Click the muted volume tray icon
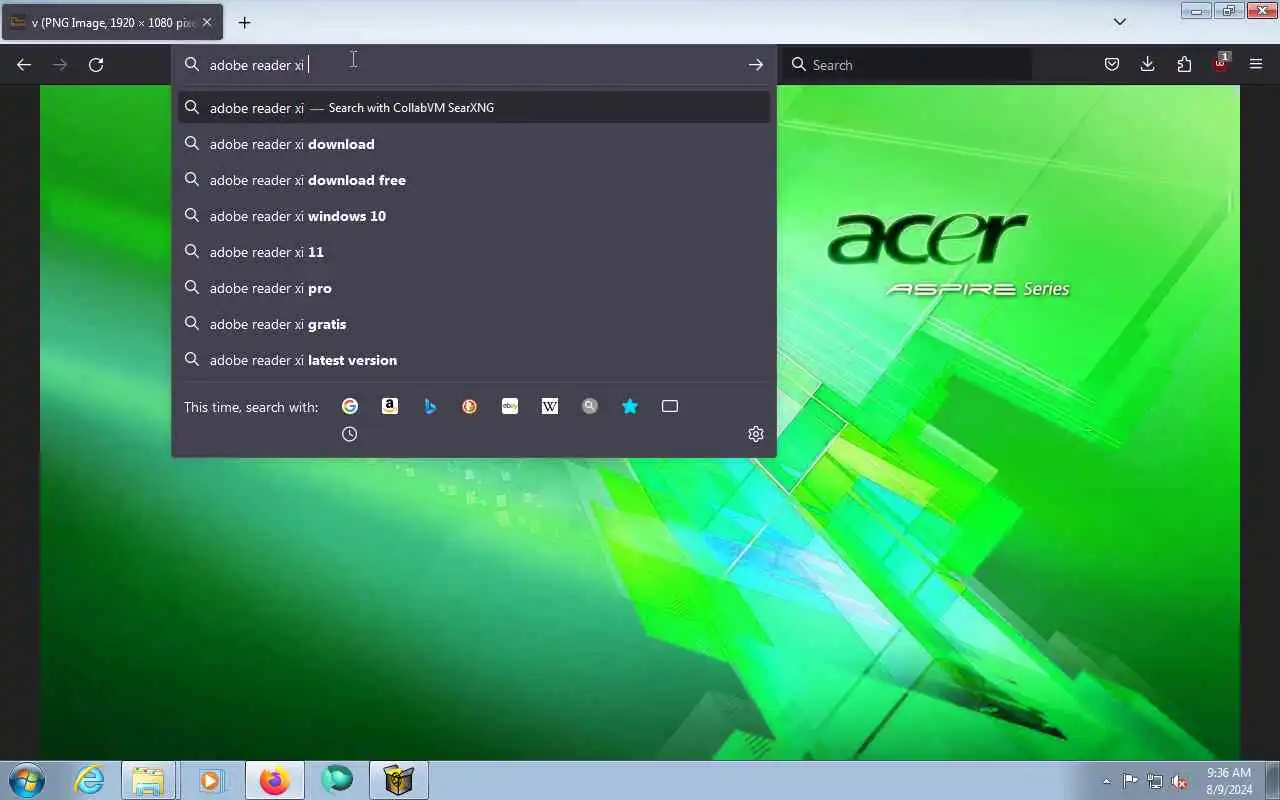 tap(1180, 781)
